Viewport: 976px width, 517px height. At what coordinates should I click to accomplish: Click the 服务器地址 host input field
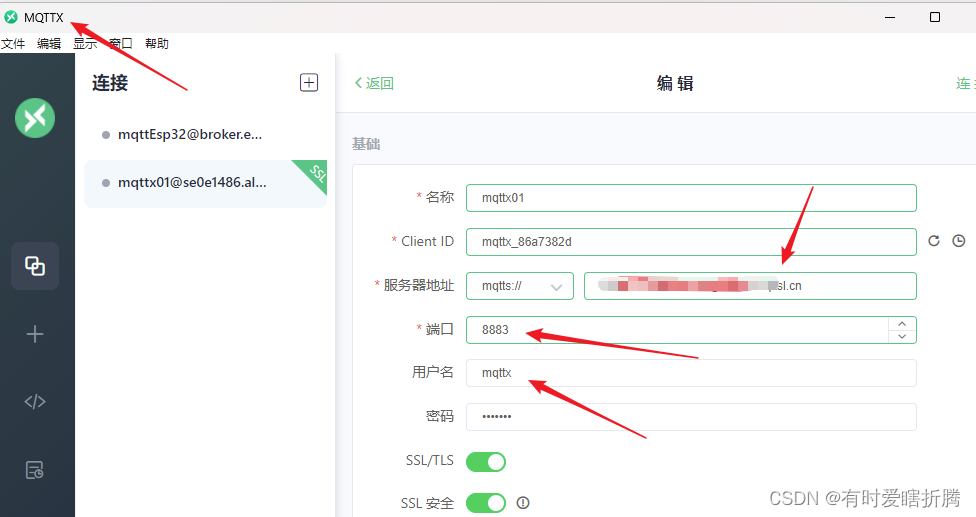pyautogui.click(x=750, y=286)
